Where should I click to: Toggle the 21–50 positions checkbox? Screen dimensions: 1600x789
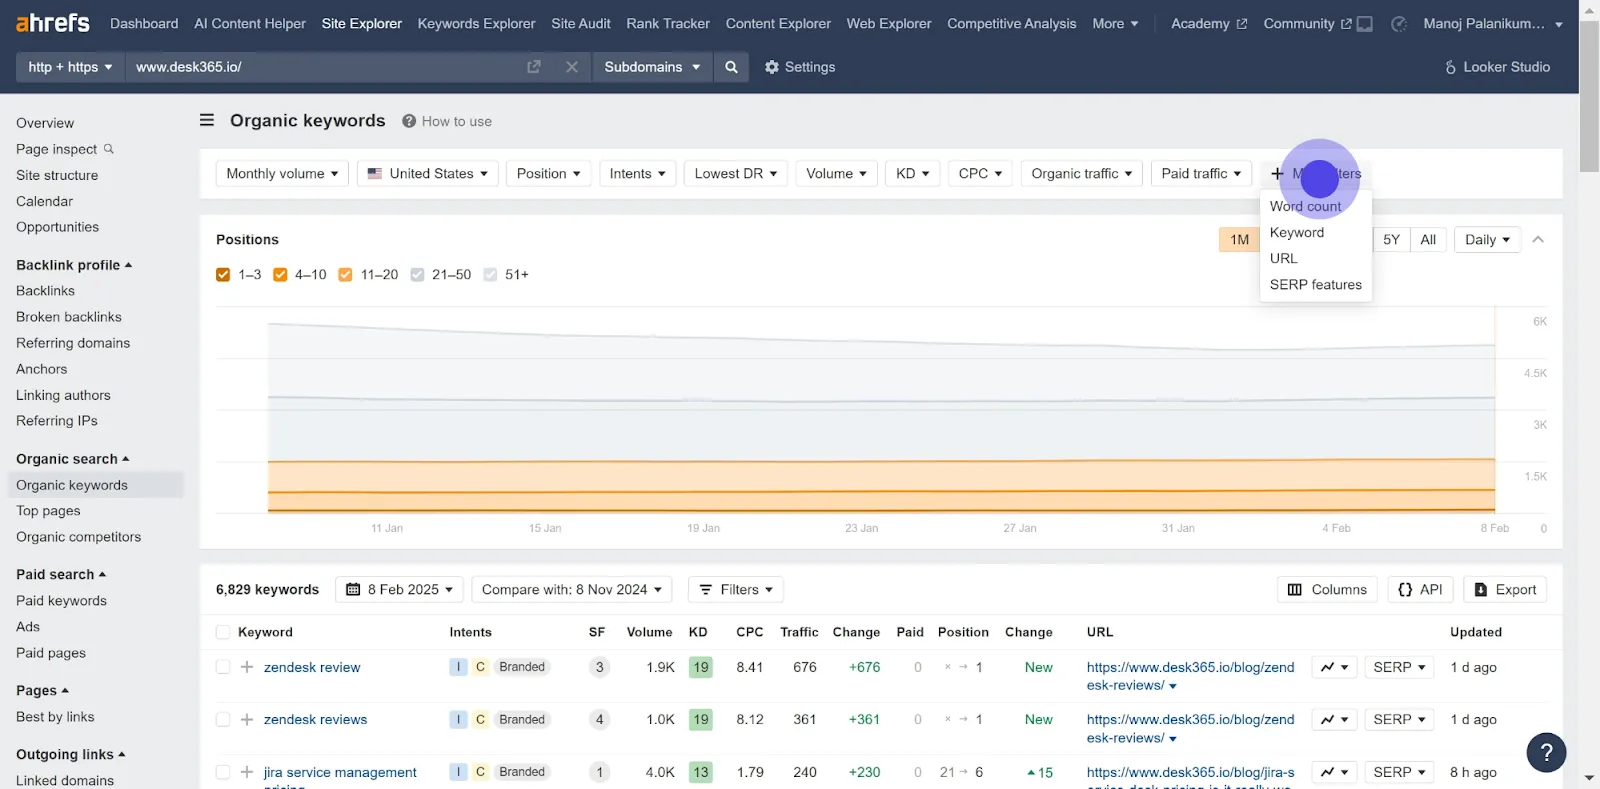tap(417, 275)
